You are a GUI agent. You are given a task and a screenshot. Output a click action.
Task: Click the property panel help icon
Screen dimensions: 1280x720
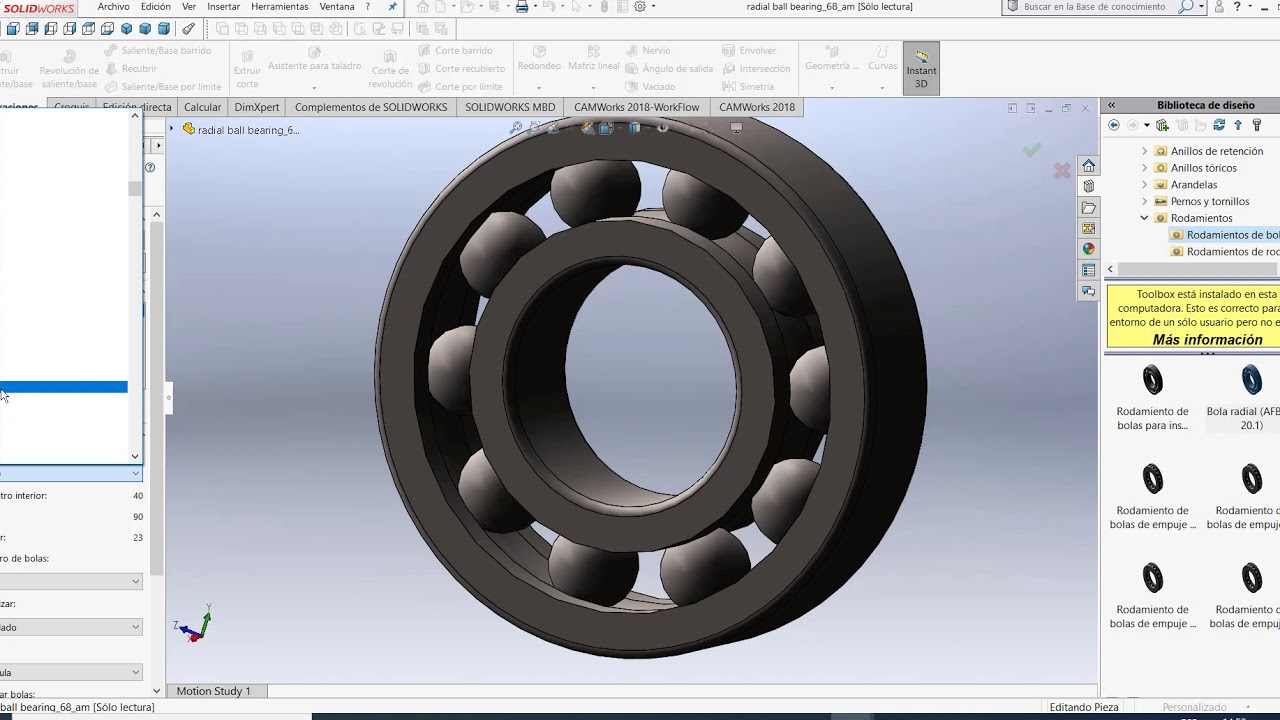pos(150,168)
